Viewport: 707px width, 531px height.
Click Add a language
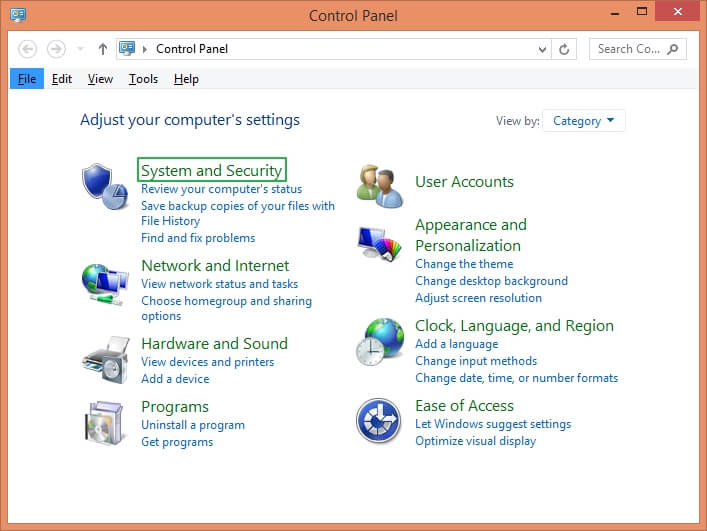pyautogui.click(x=457, y=344)
